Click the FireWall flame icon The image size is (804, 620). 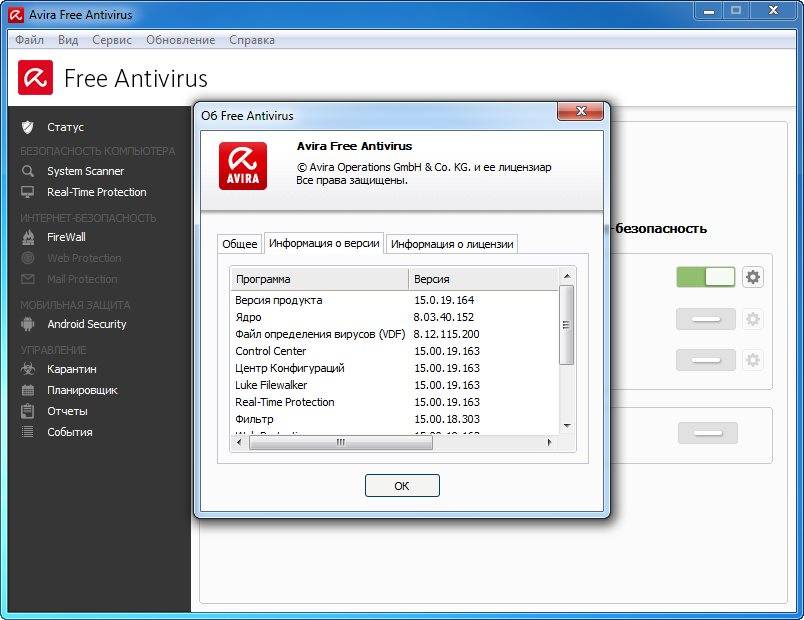(x=28, y=237)
